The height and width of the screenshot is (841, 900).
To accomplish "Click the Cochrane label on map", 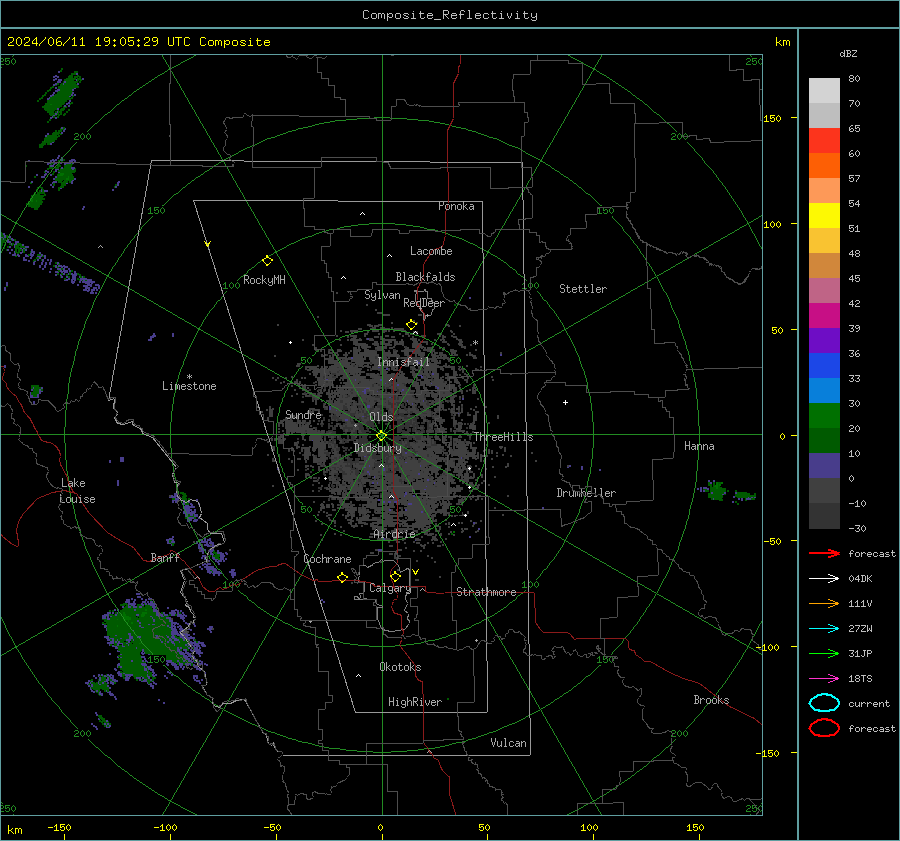I will pos(327,559).
